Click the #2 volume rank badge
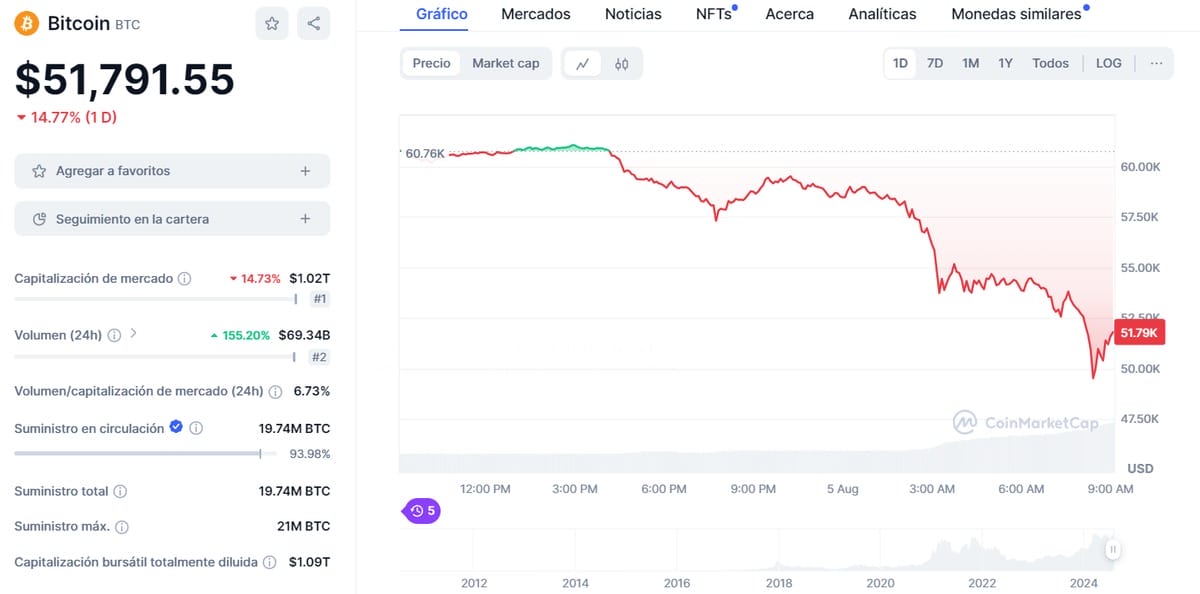 coord(320,357)
